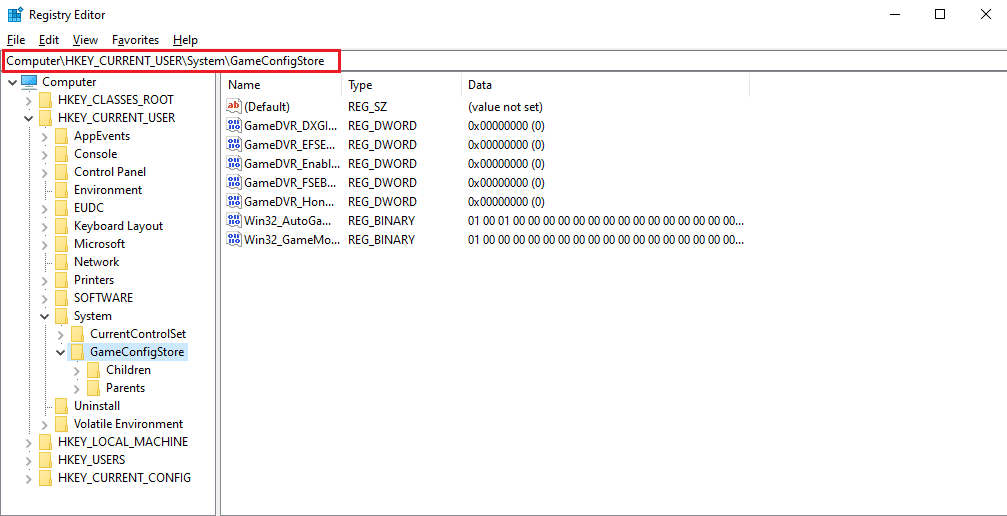The image size is (1007, 516).
Task: Select the Win32_GameMo... value name
Action: click(292, 240)
